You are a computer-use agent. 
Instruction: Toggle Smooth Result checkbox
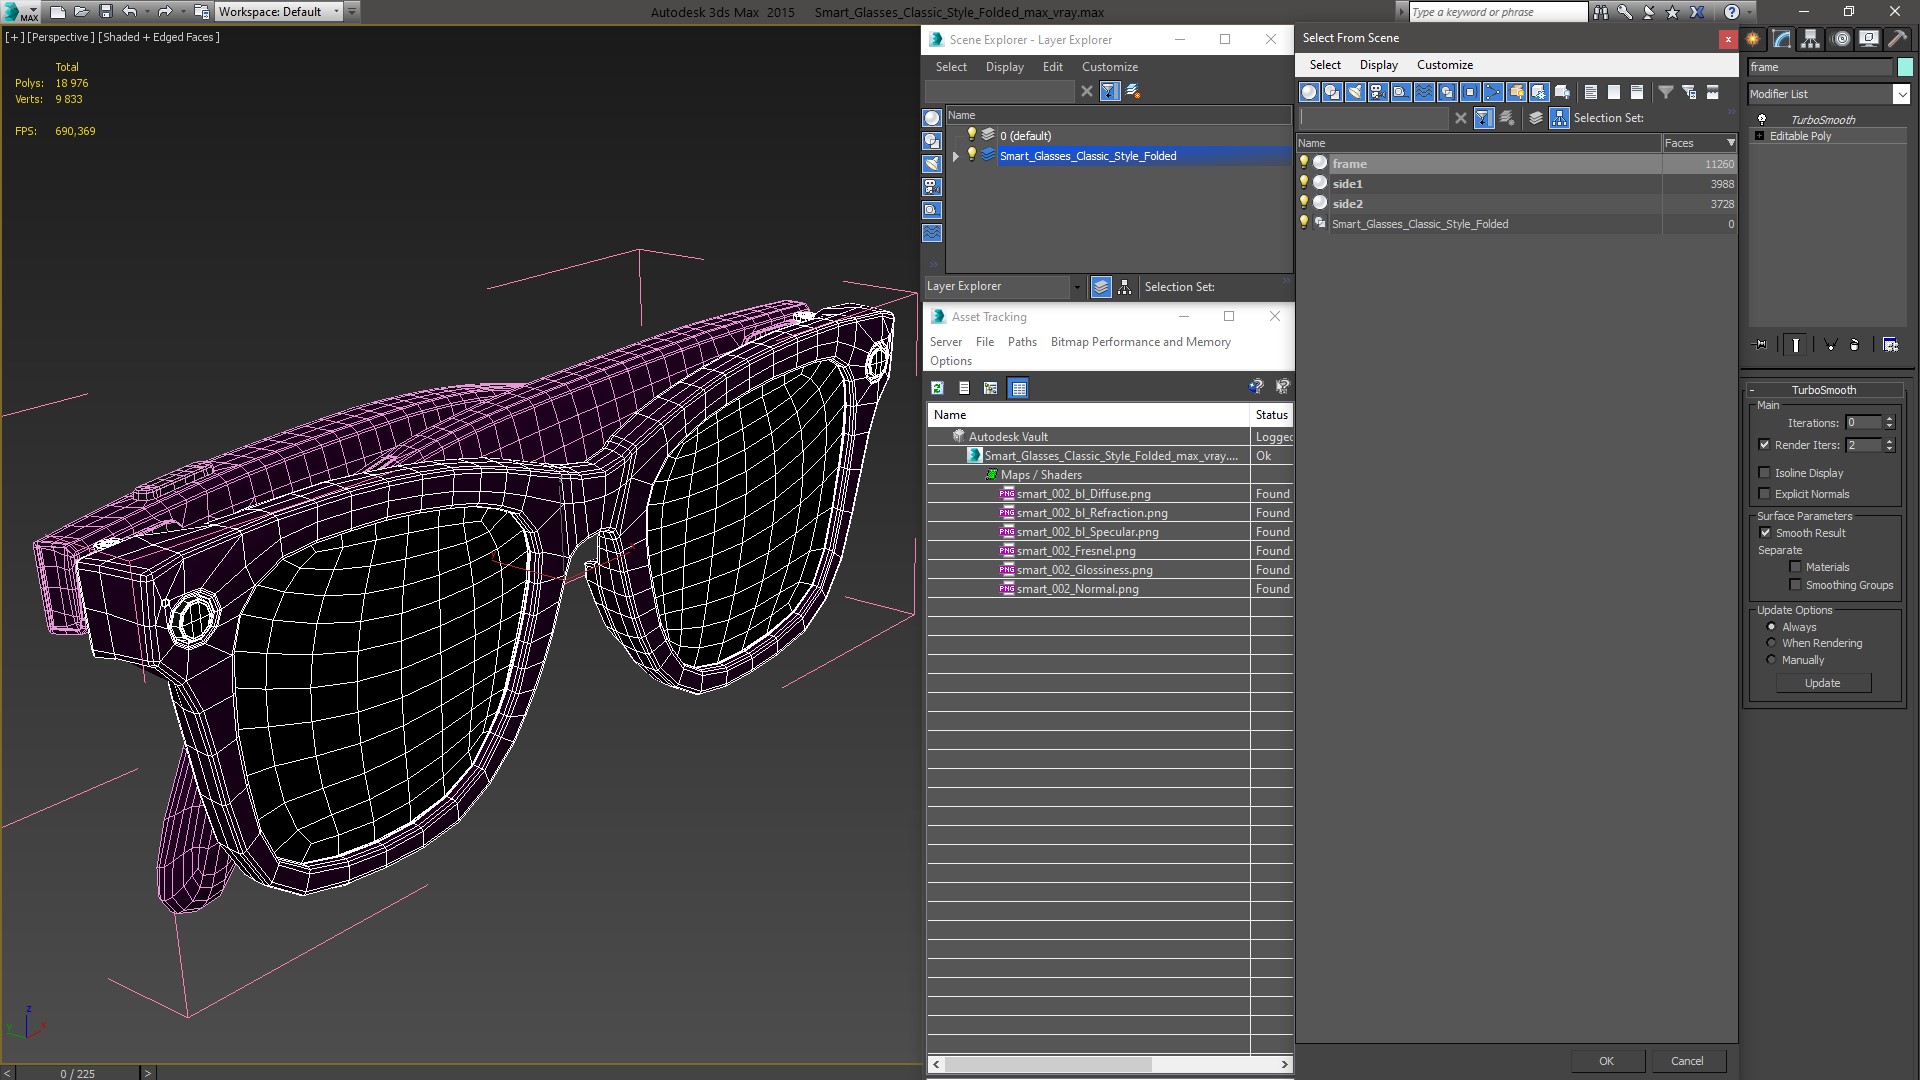1765,533
